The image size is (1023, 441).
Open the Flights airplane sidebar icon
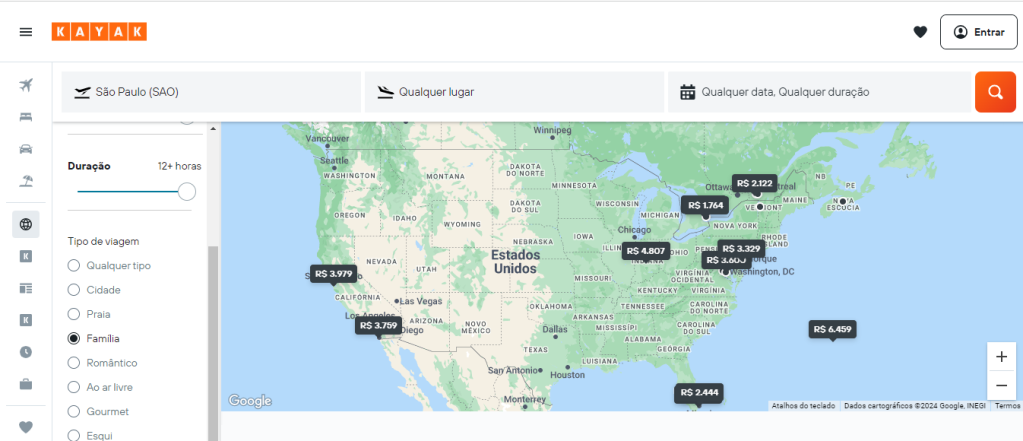[x=25, y=85]
